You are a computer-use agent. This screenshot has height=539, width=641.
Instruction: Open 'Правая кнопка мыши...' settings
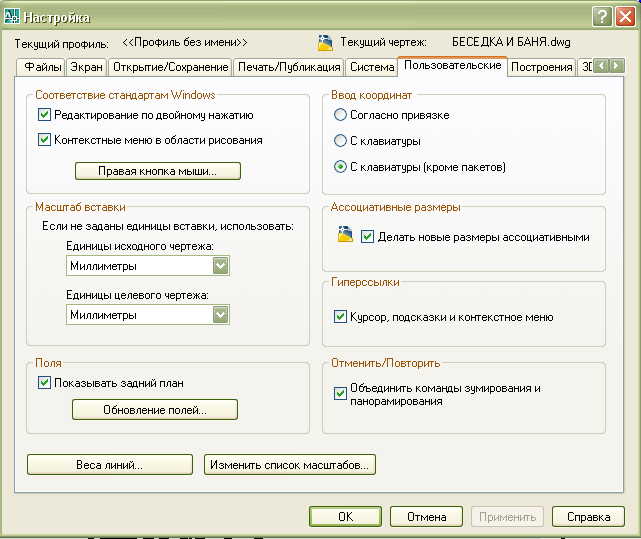(x=157, y=171)
